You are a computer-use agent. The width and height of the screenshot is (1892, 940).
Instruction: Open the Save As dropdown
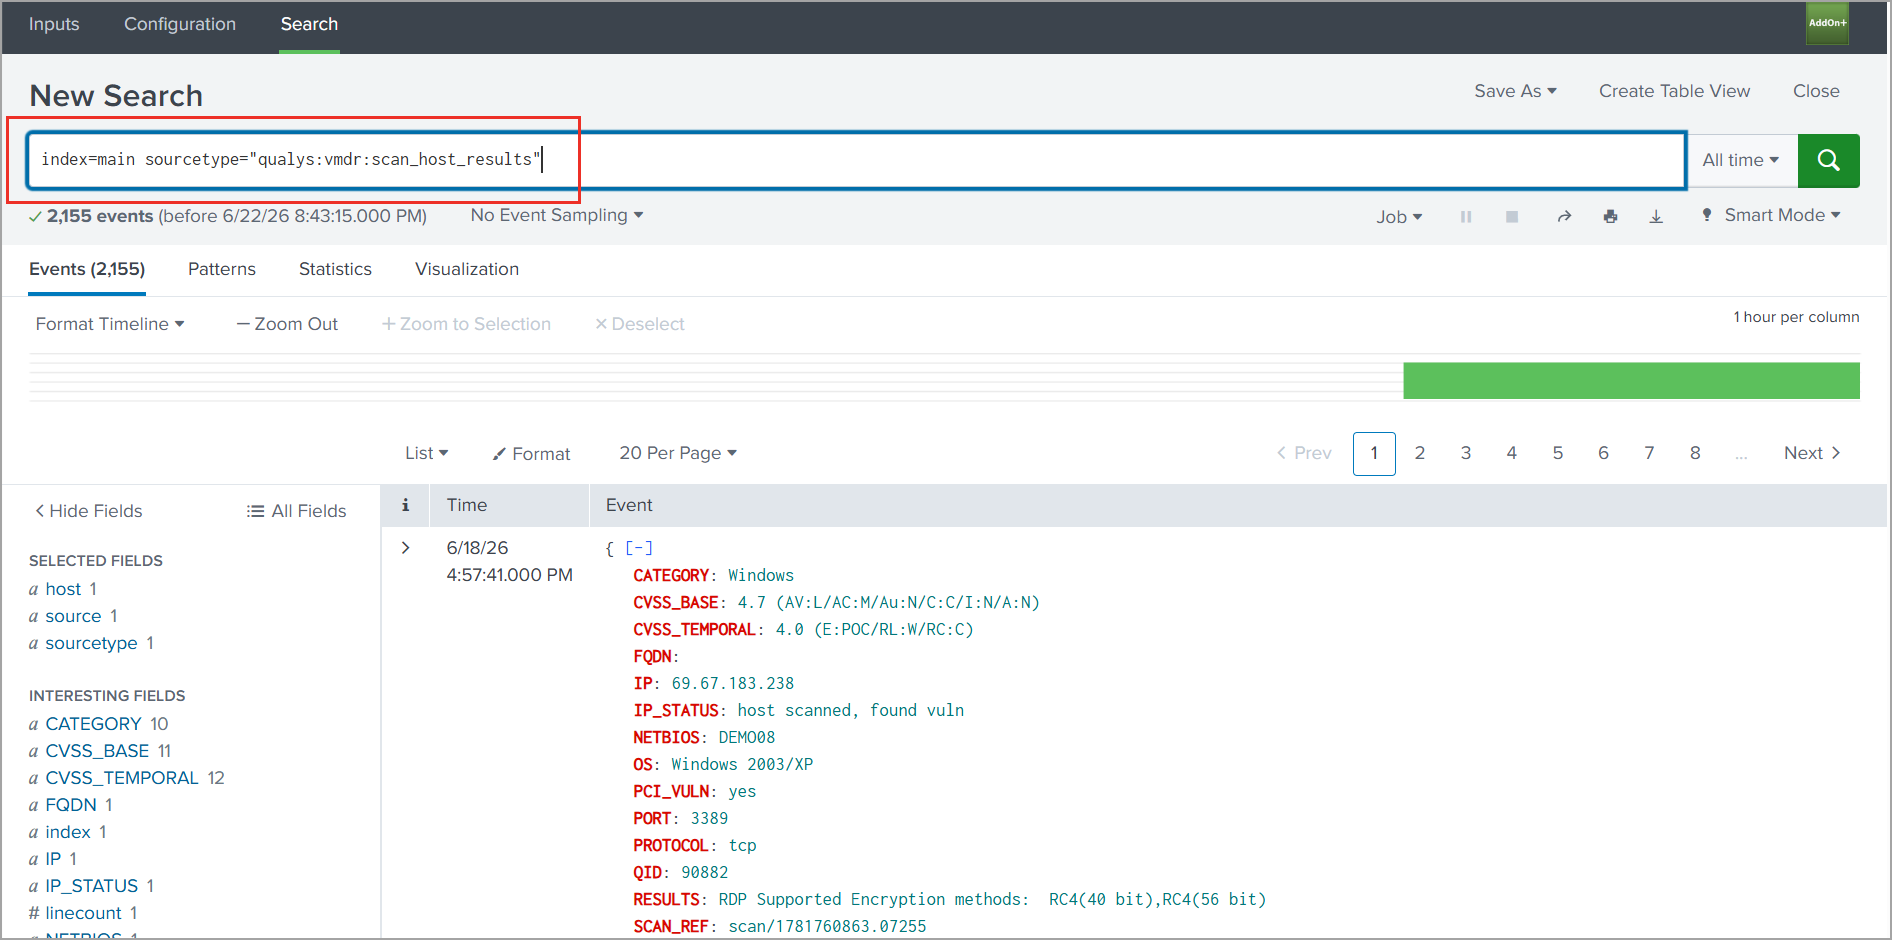pyautogui.click(x=1515, y=91)
